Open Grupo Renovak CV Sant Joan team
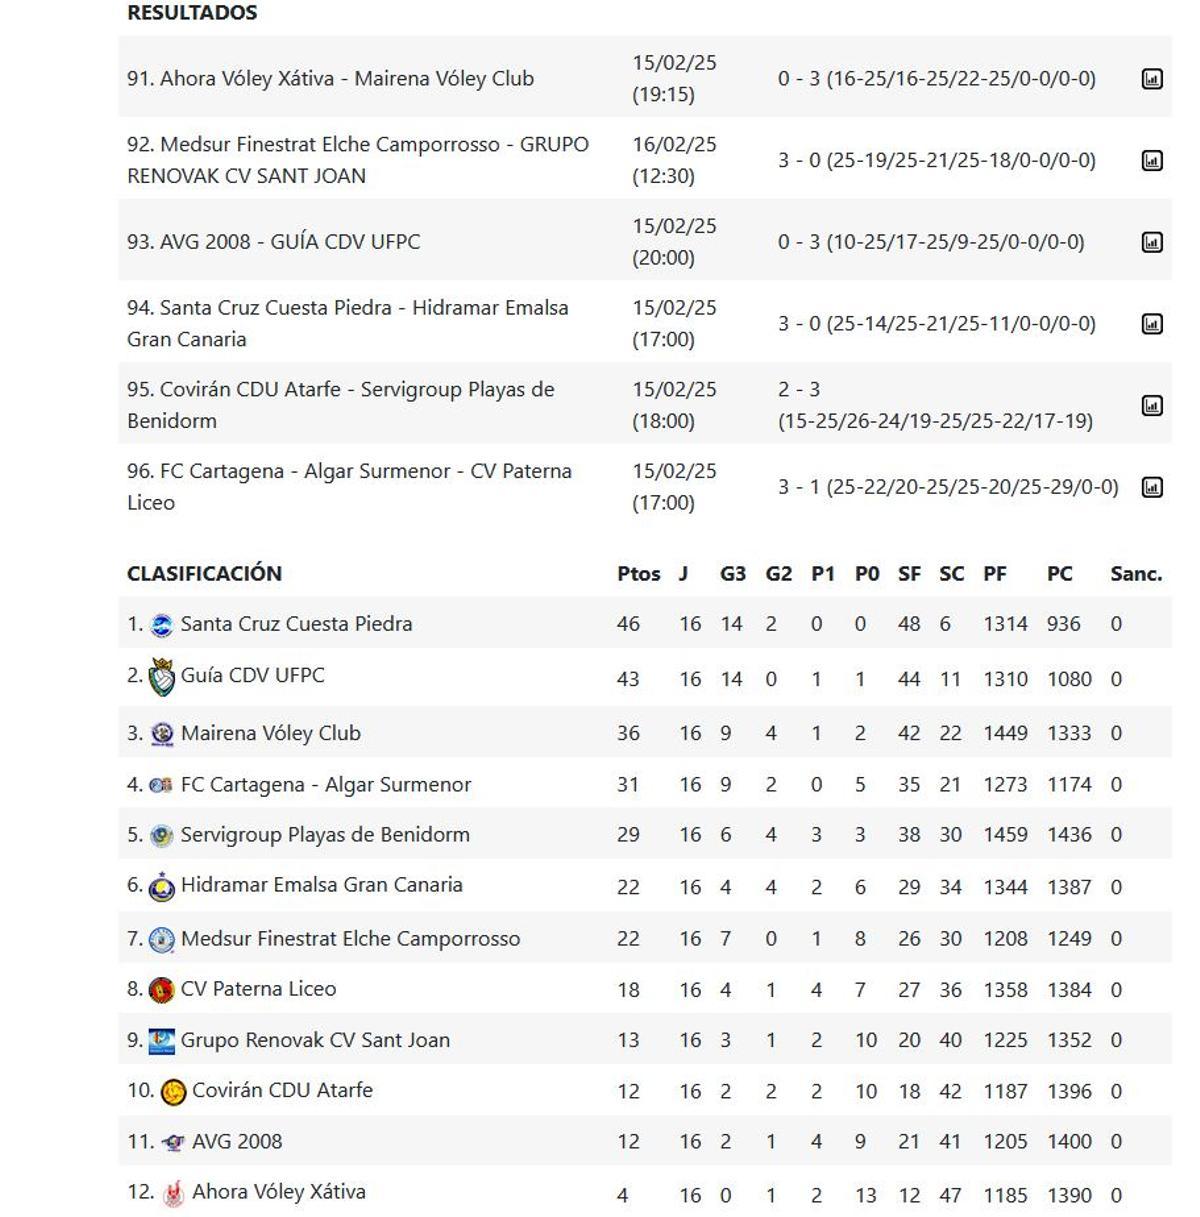Viewport: 1200px width, 1217px height. [315, 1040]
